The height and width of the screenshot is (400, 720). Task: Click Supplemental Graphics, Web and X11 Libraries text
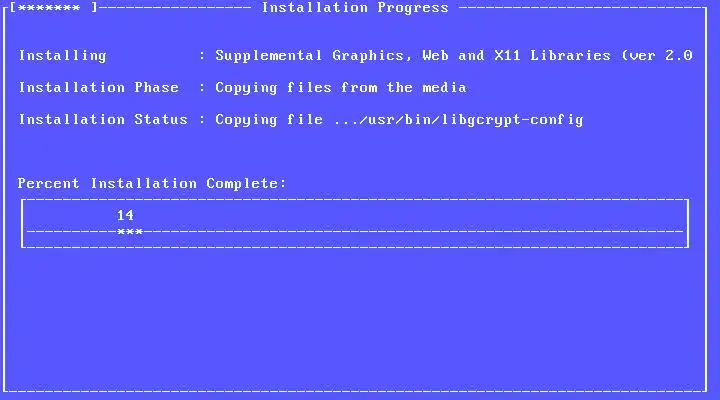pos(413,56)
